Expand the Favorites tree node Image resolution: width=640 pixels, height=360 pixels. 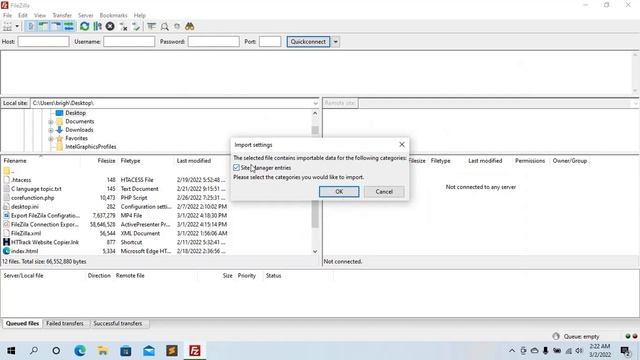coord(51,139)
